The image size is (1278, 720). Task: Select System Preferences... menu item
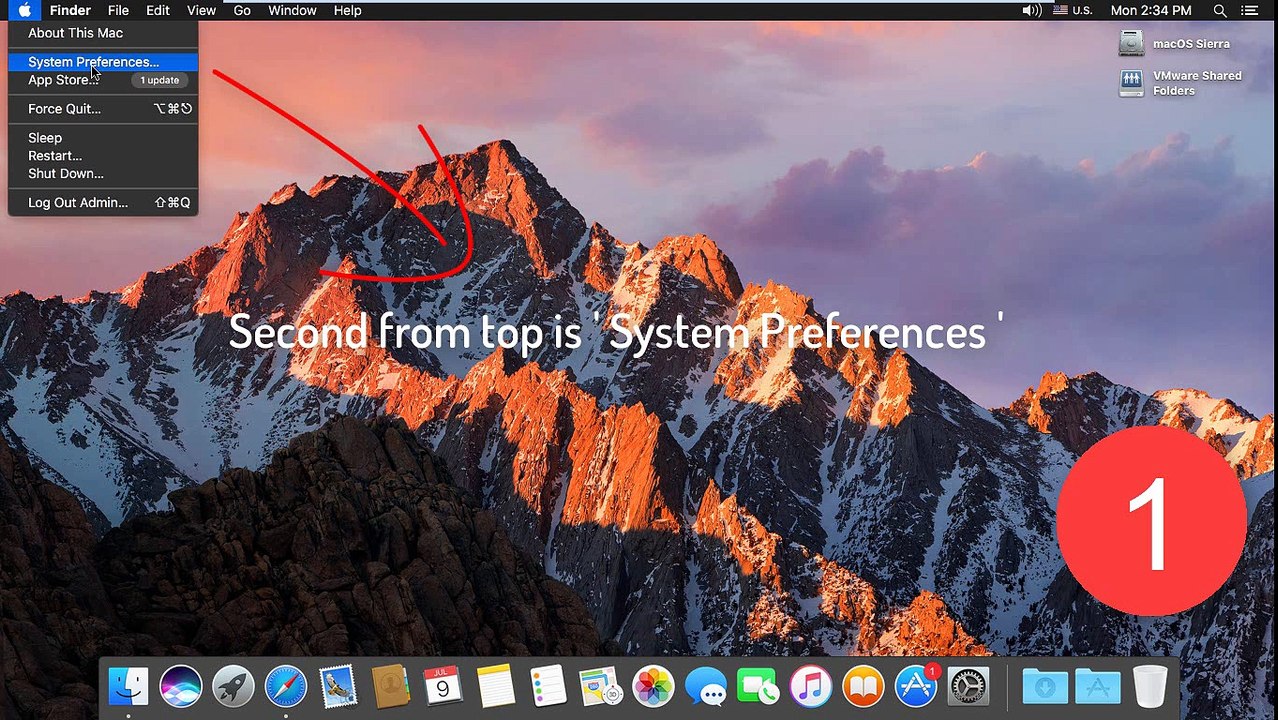coord(103,62)
